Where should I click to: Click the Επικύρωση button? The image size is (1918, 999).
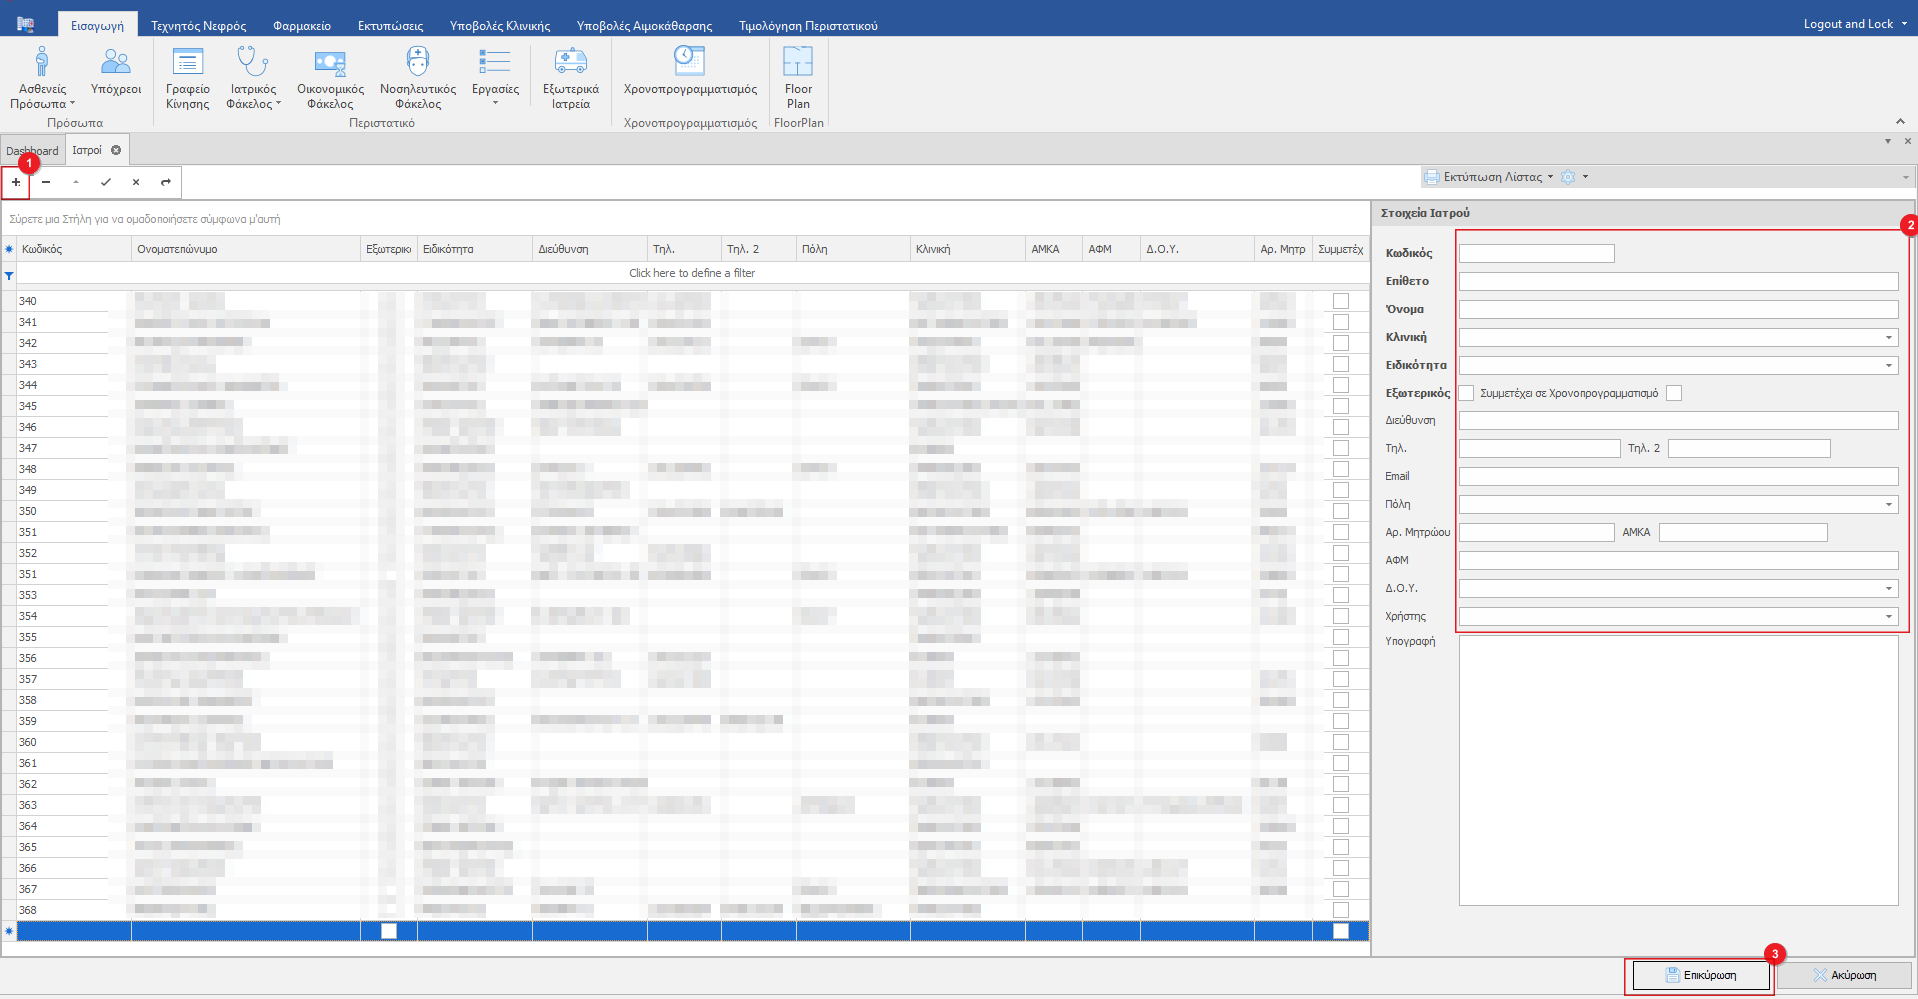pos(1700,975)
